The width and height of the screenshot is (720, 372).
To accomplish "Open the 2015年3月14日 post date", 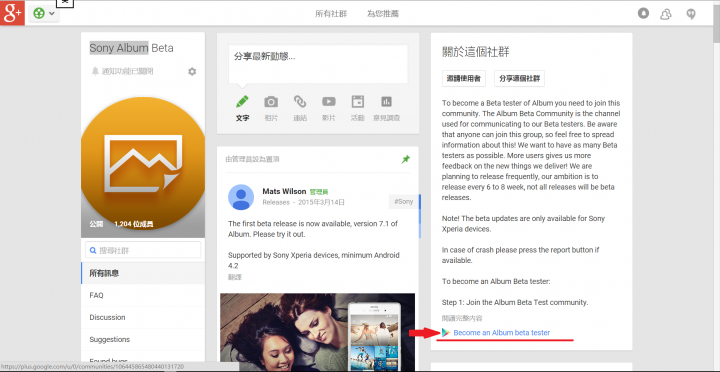I will pos(321,202).
